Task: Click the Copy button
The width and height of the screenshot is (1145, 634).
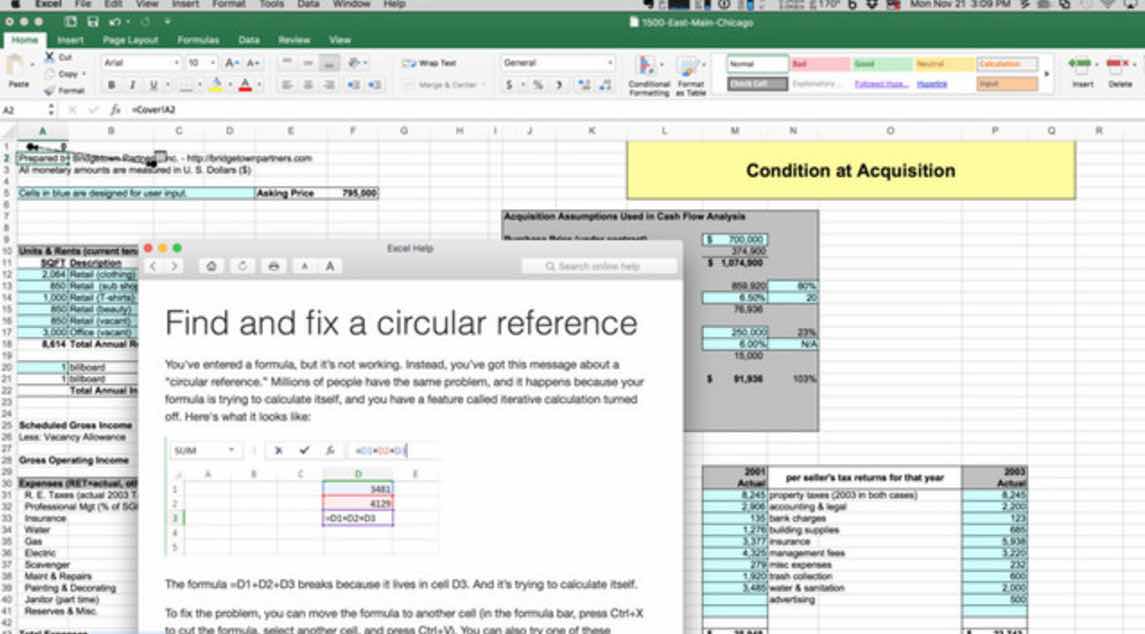Action: [x=66, y=75]
